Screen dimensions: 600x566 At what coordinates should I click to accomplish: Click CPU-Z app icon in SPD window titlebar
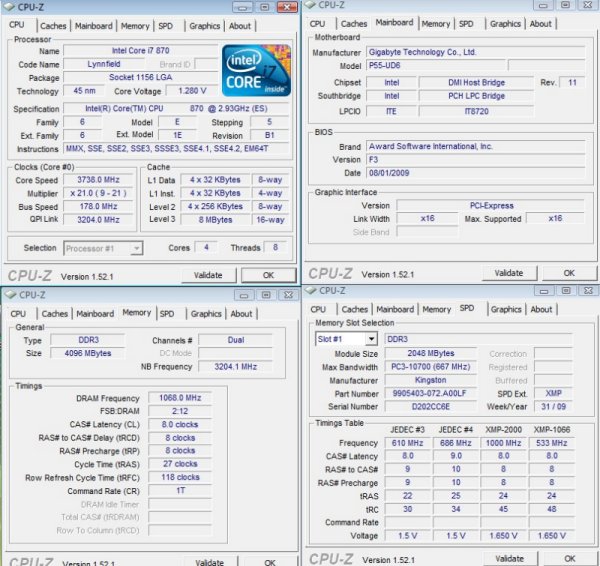point(311,290)
